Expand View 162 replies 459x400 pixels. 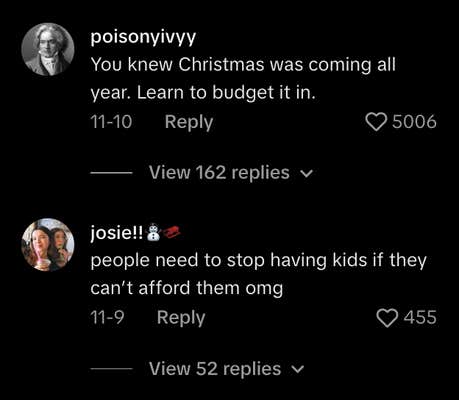pyautogui.click(x=219, y=173)
